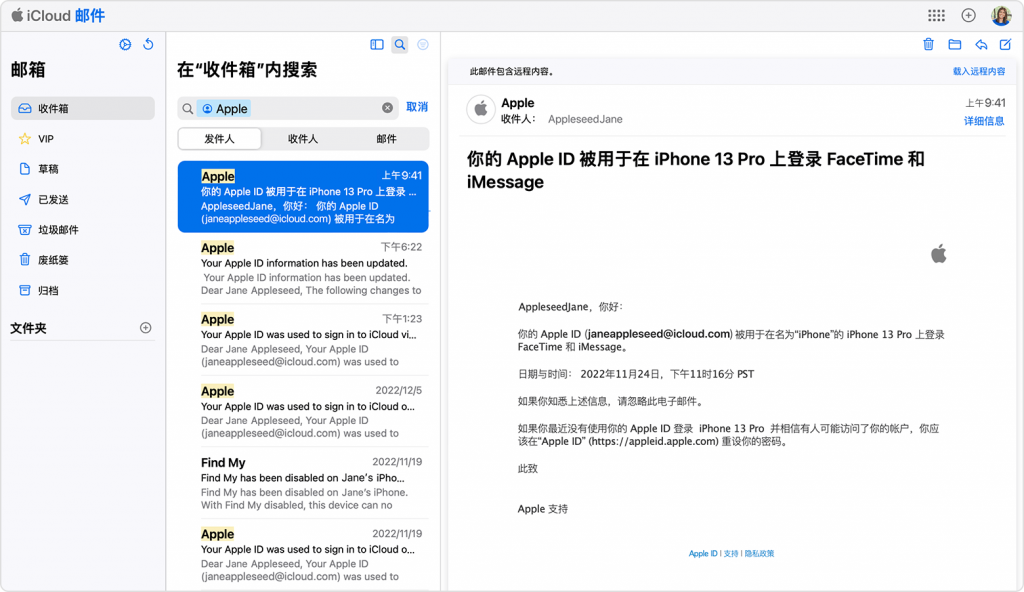1024x592 pixels.
Task: Click the 支持 footer link
Action: (x=731, y=553)
